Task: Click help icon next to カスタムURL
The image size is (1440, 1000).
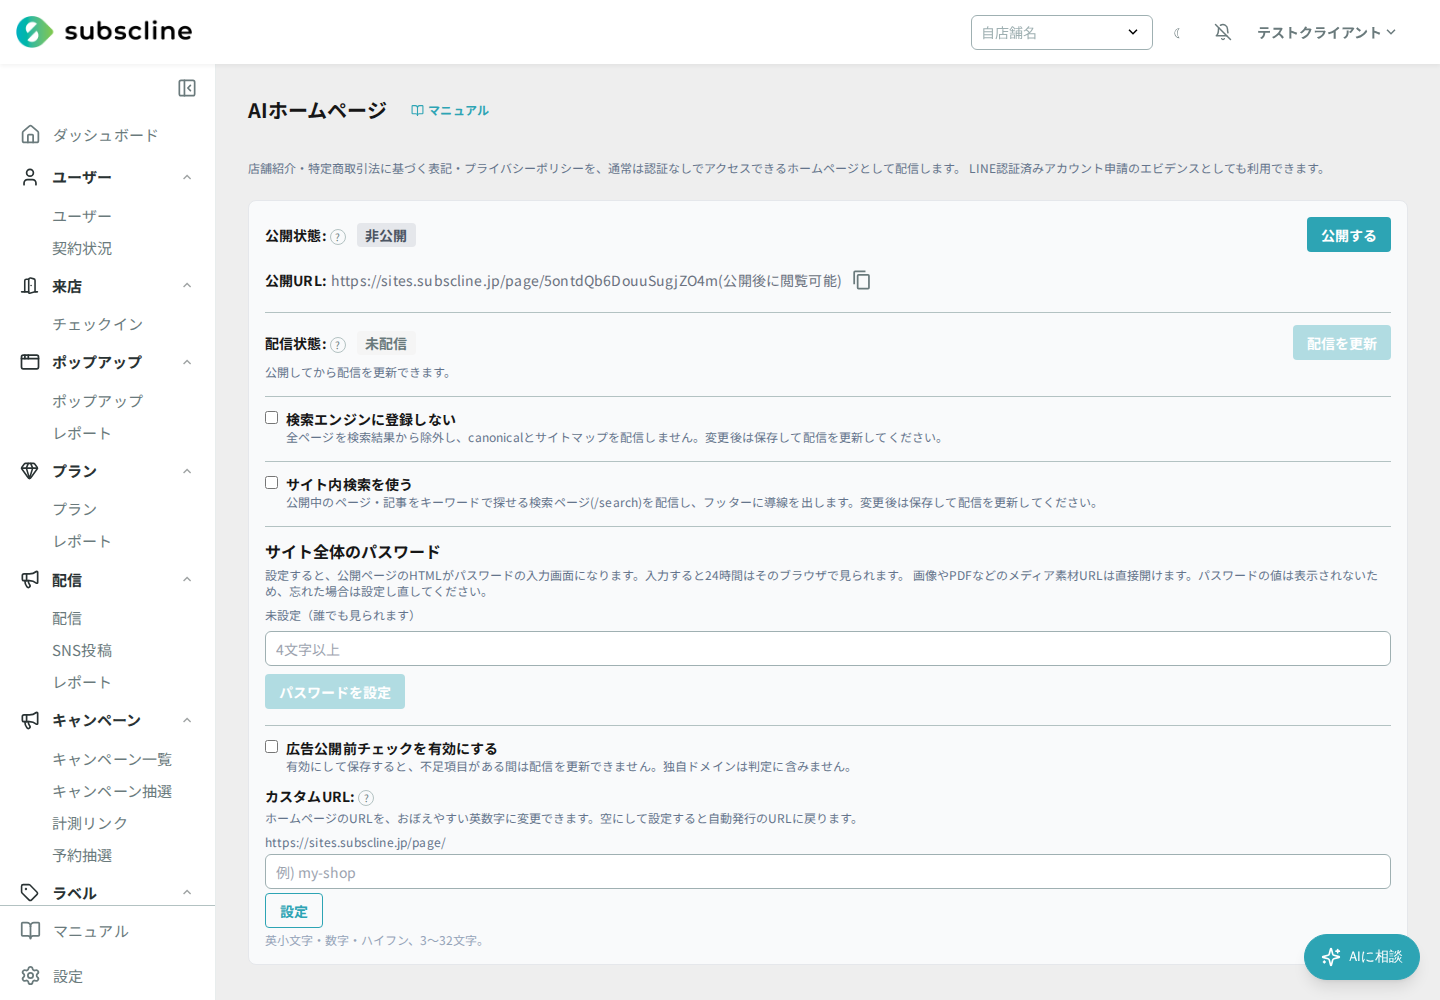Action: [366, 798]
